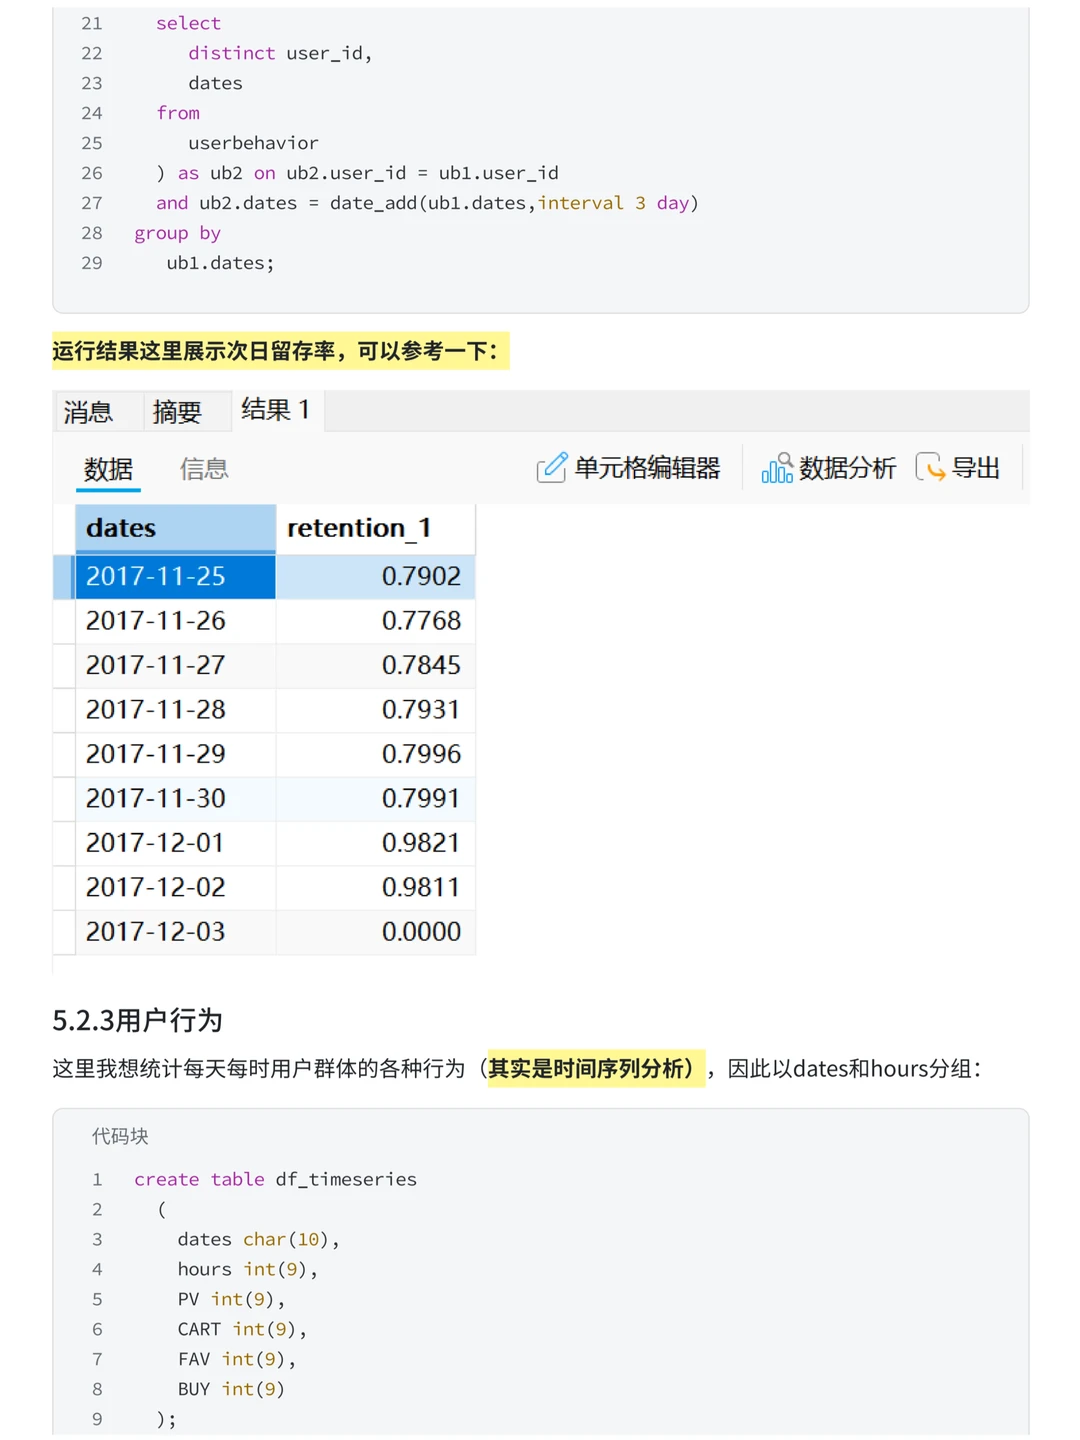
Task: Click retention value 0.7991
Action: pos(375,799)
